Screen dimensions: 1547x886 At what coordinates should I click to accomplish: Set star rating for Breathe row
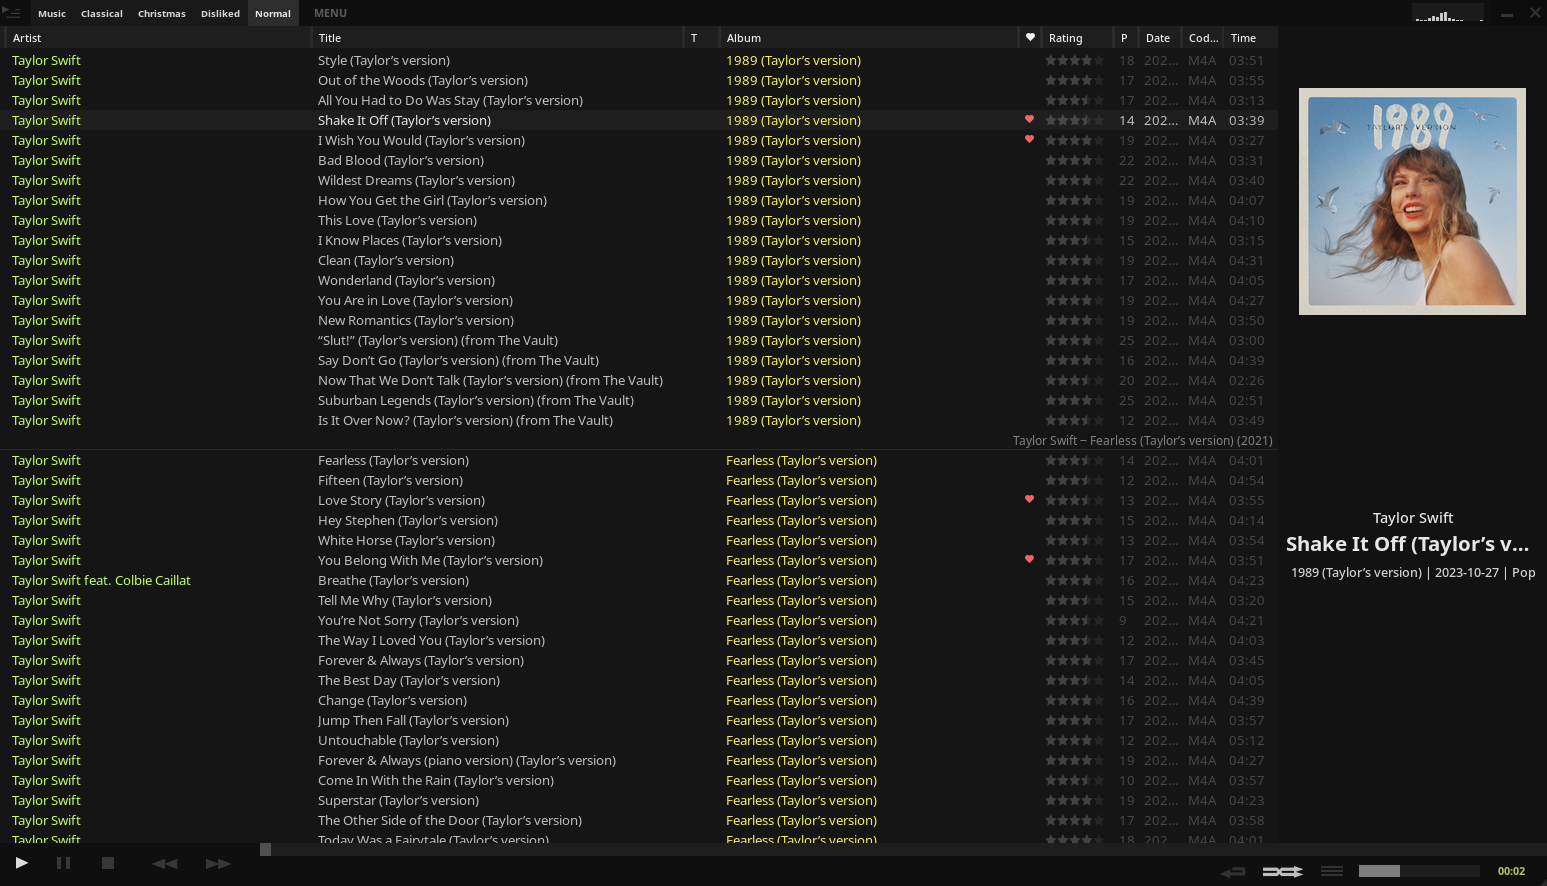pos(1075,580)
